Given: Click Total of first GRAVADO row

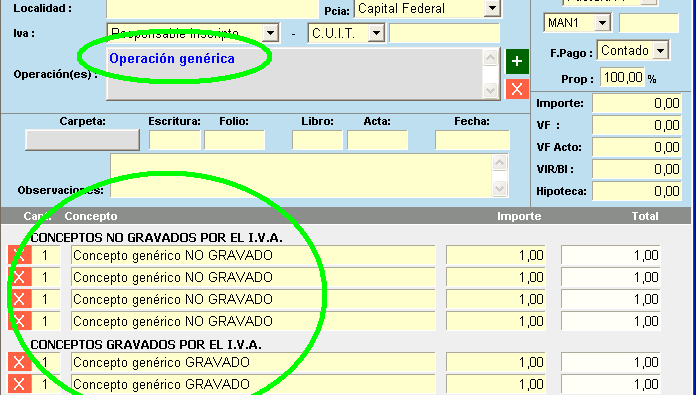Looking at the screenshot, I should coord(611,363).
